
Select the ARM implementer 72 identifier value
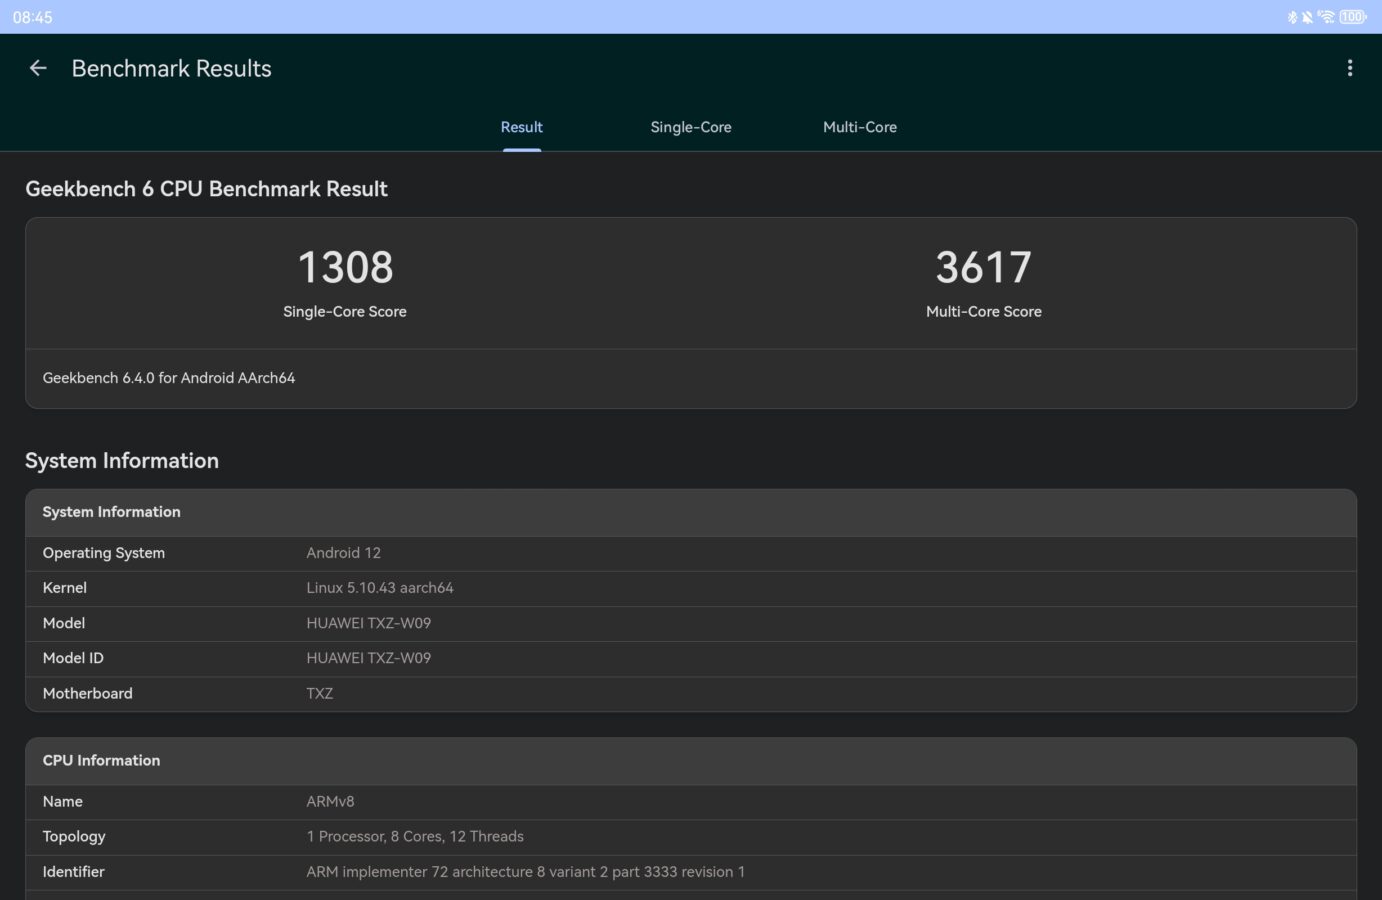pyautogui.click(x=526, y=872)
